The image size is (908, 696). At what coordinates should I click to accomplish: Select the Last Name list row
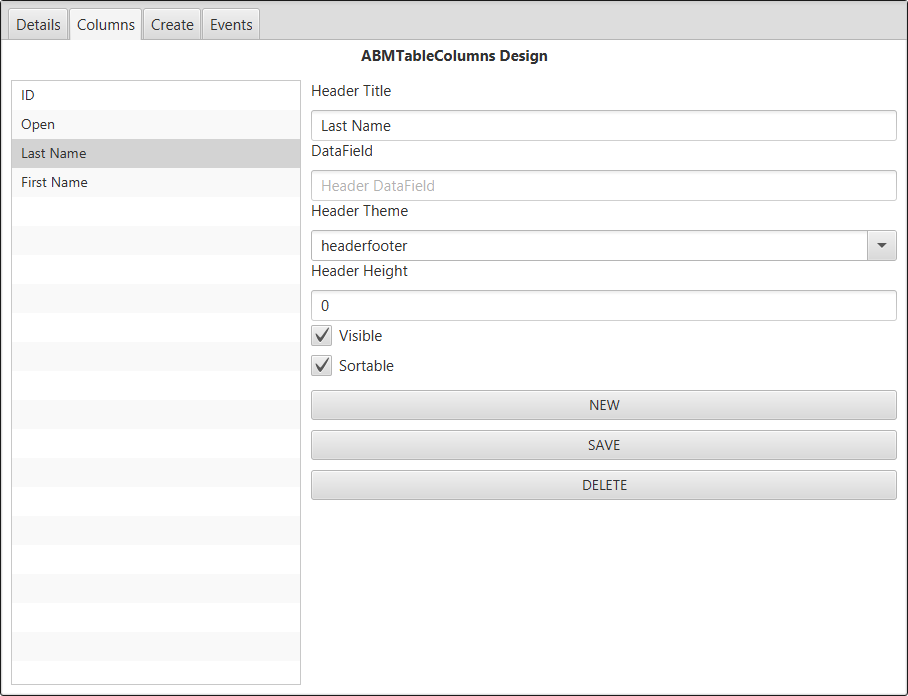pyautogui.click(x=155, y=153)
